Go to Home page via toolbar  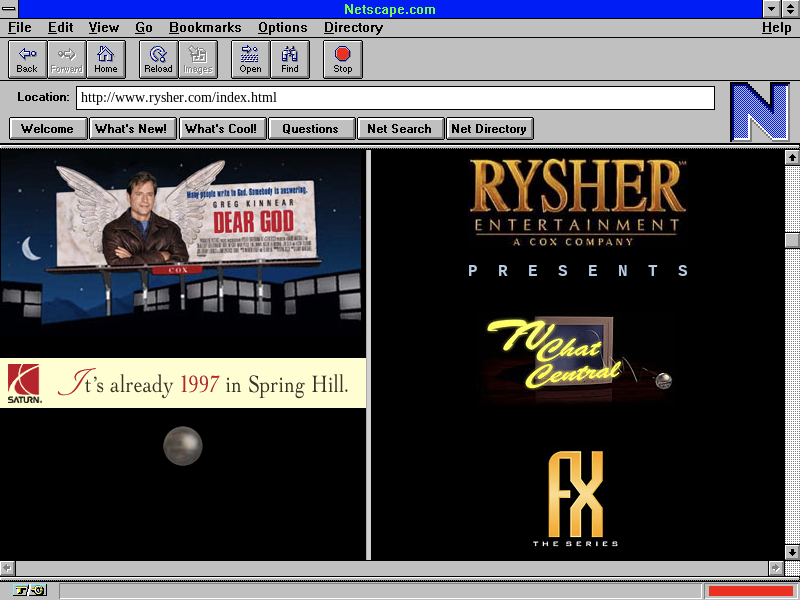point(106,59)
